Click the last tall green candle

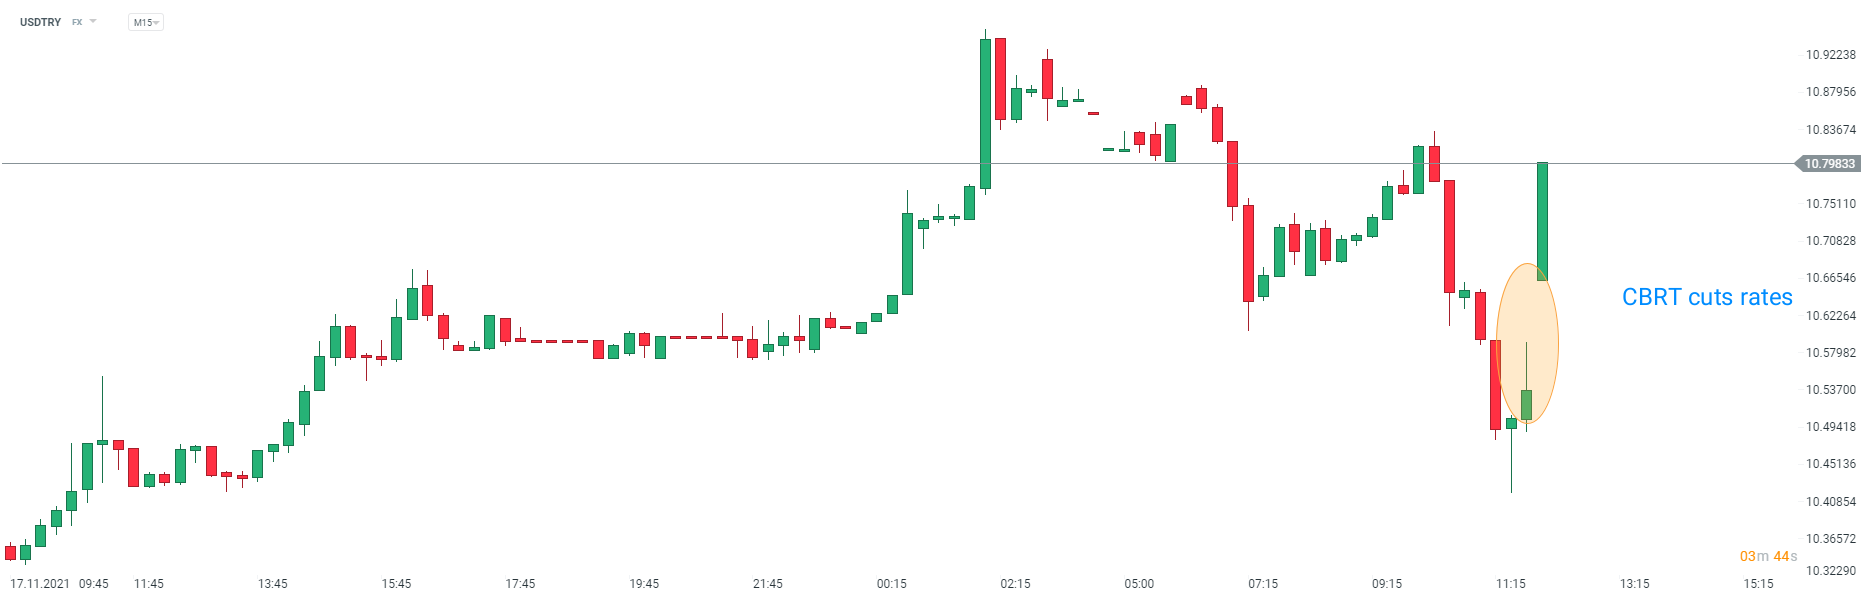(x=1542, y=220)
